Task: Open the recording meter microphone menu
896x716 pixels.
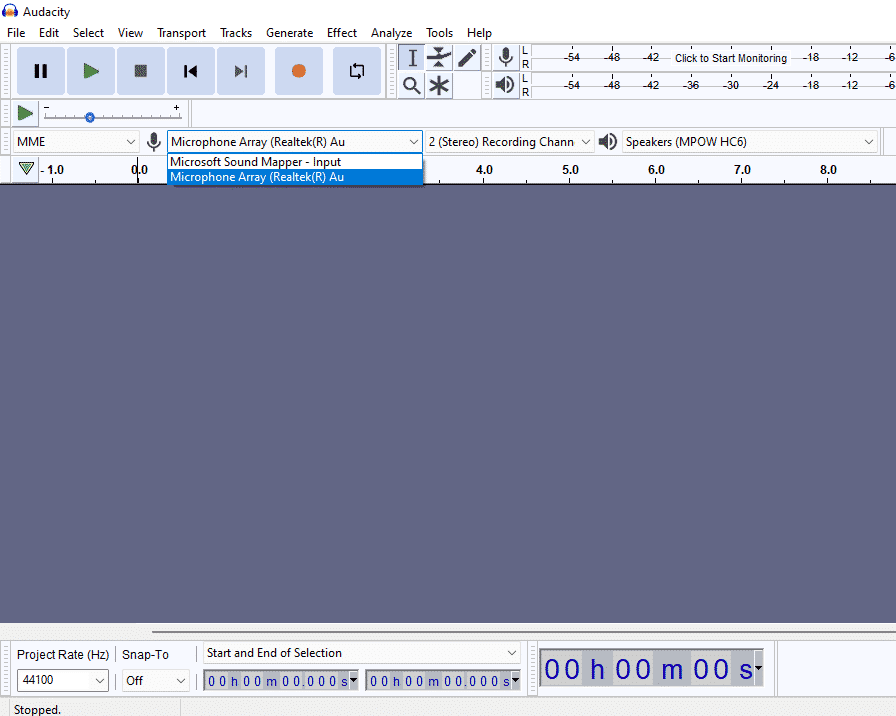Action: [505, 57]
